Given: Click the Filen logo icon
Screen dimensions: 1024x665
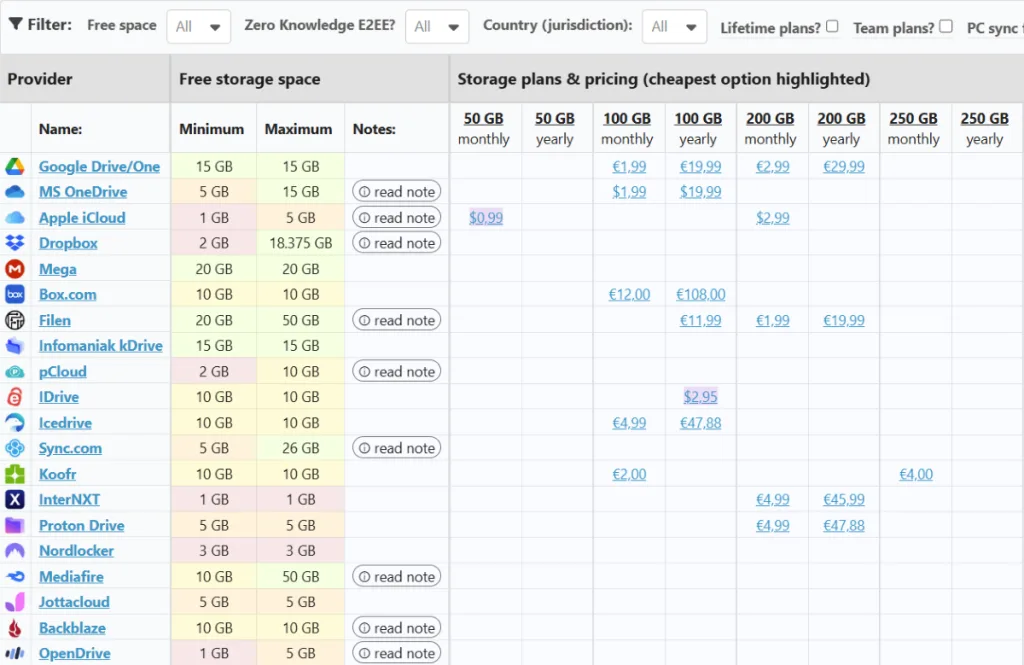Looking at the screenshot, I should pyautogui.click(x=15, y=320).
